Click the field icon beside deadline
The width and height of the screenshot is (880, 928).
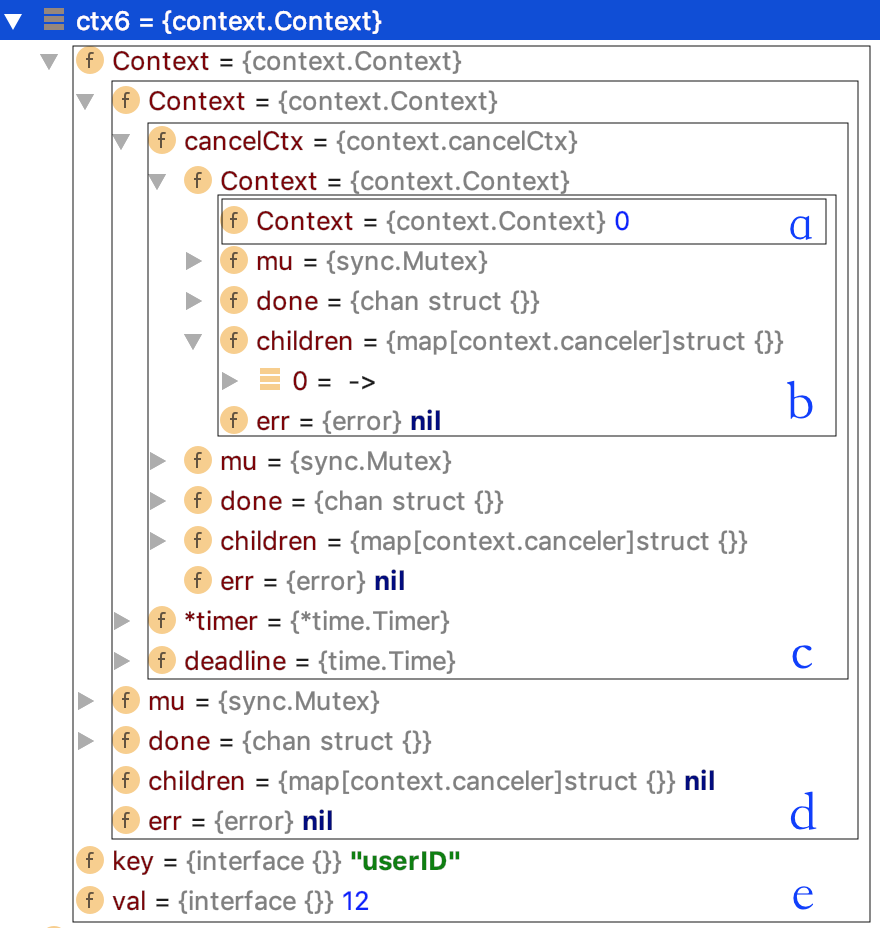point(161,661)
